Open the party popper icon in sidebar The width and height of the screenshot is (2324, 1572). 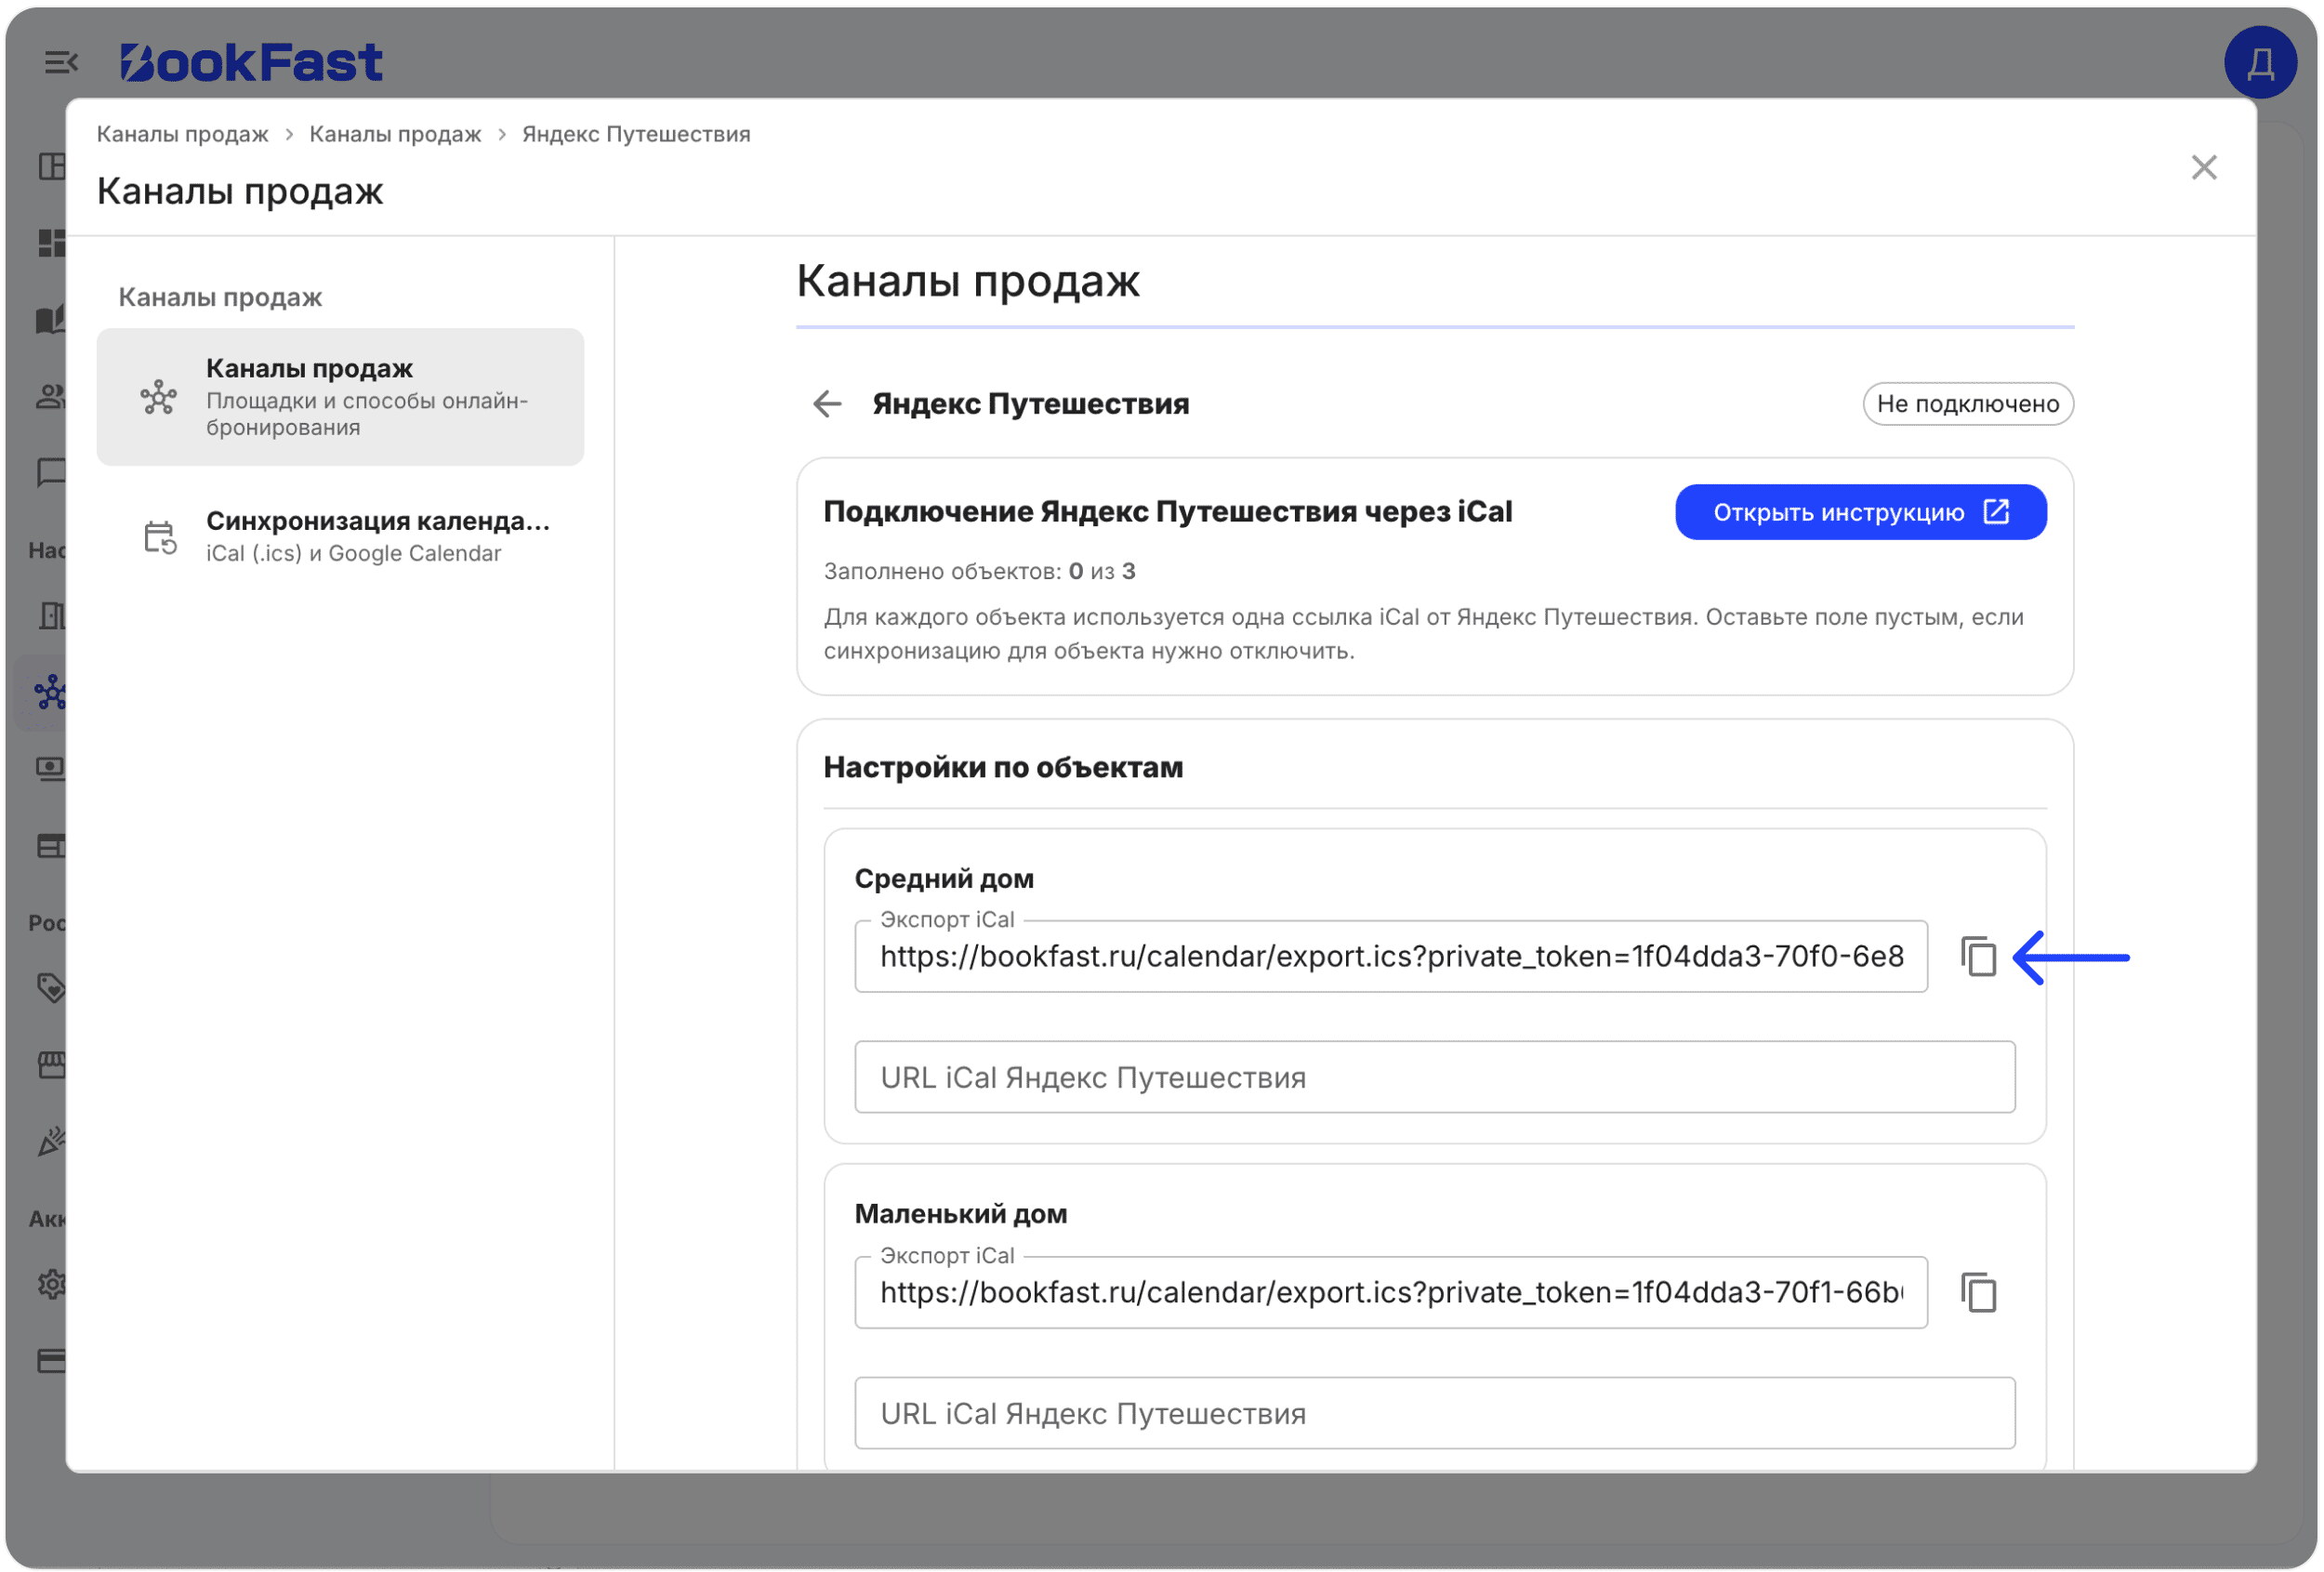50,1141
